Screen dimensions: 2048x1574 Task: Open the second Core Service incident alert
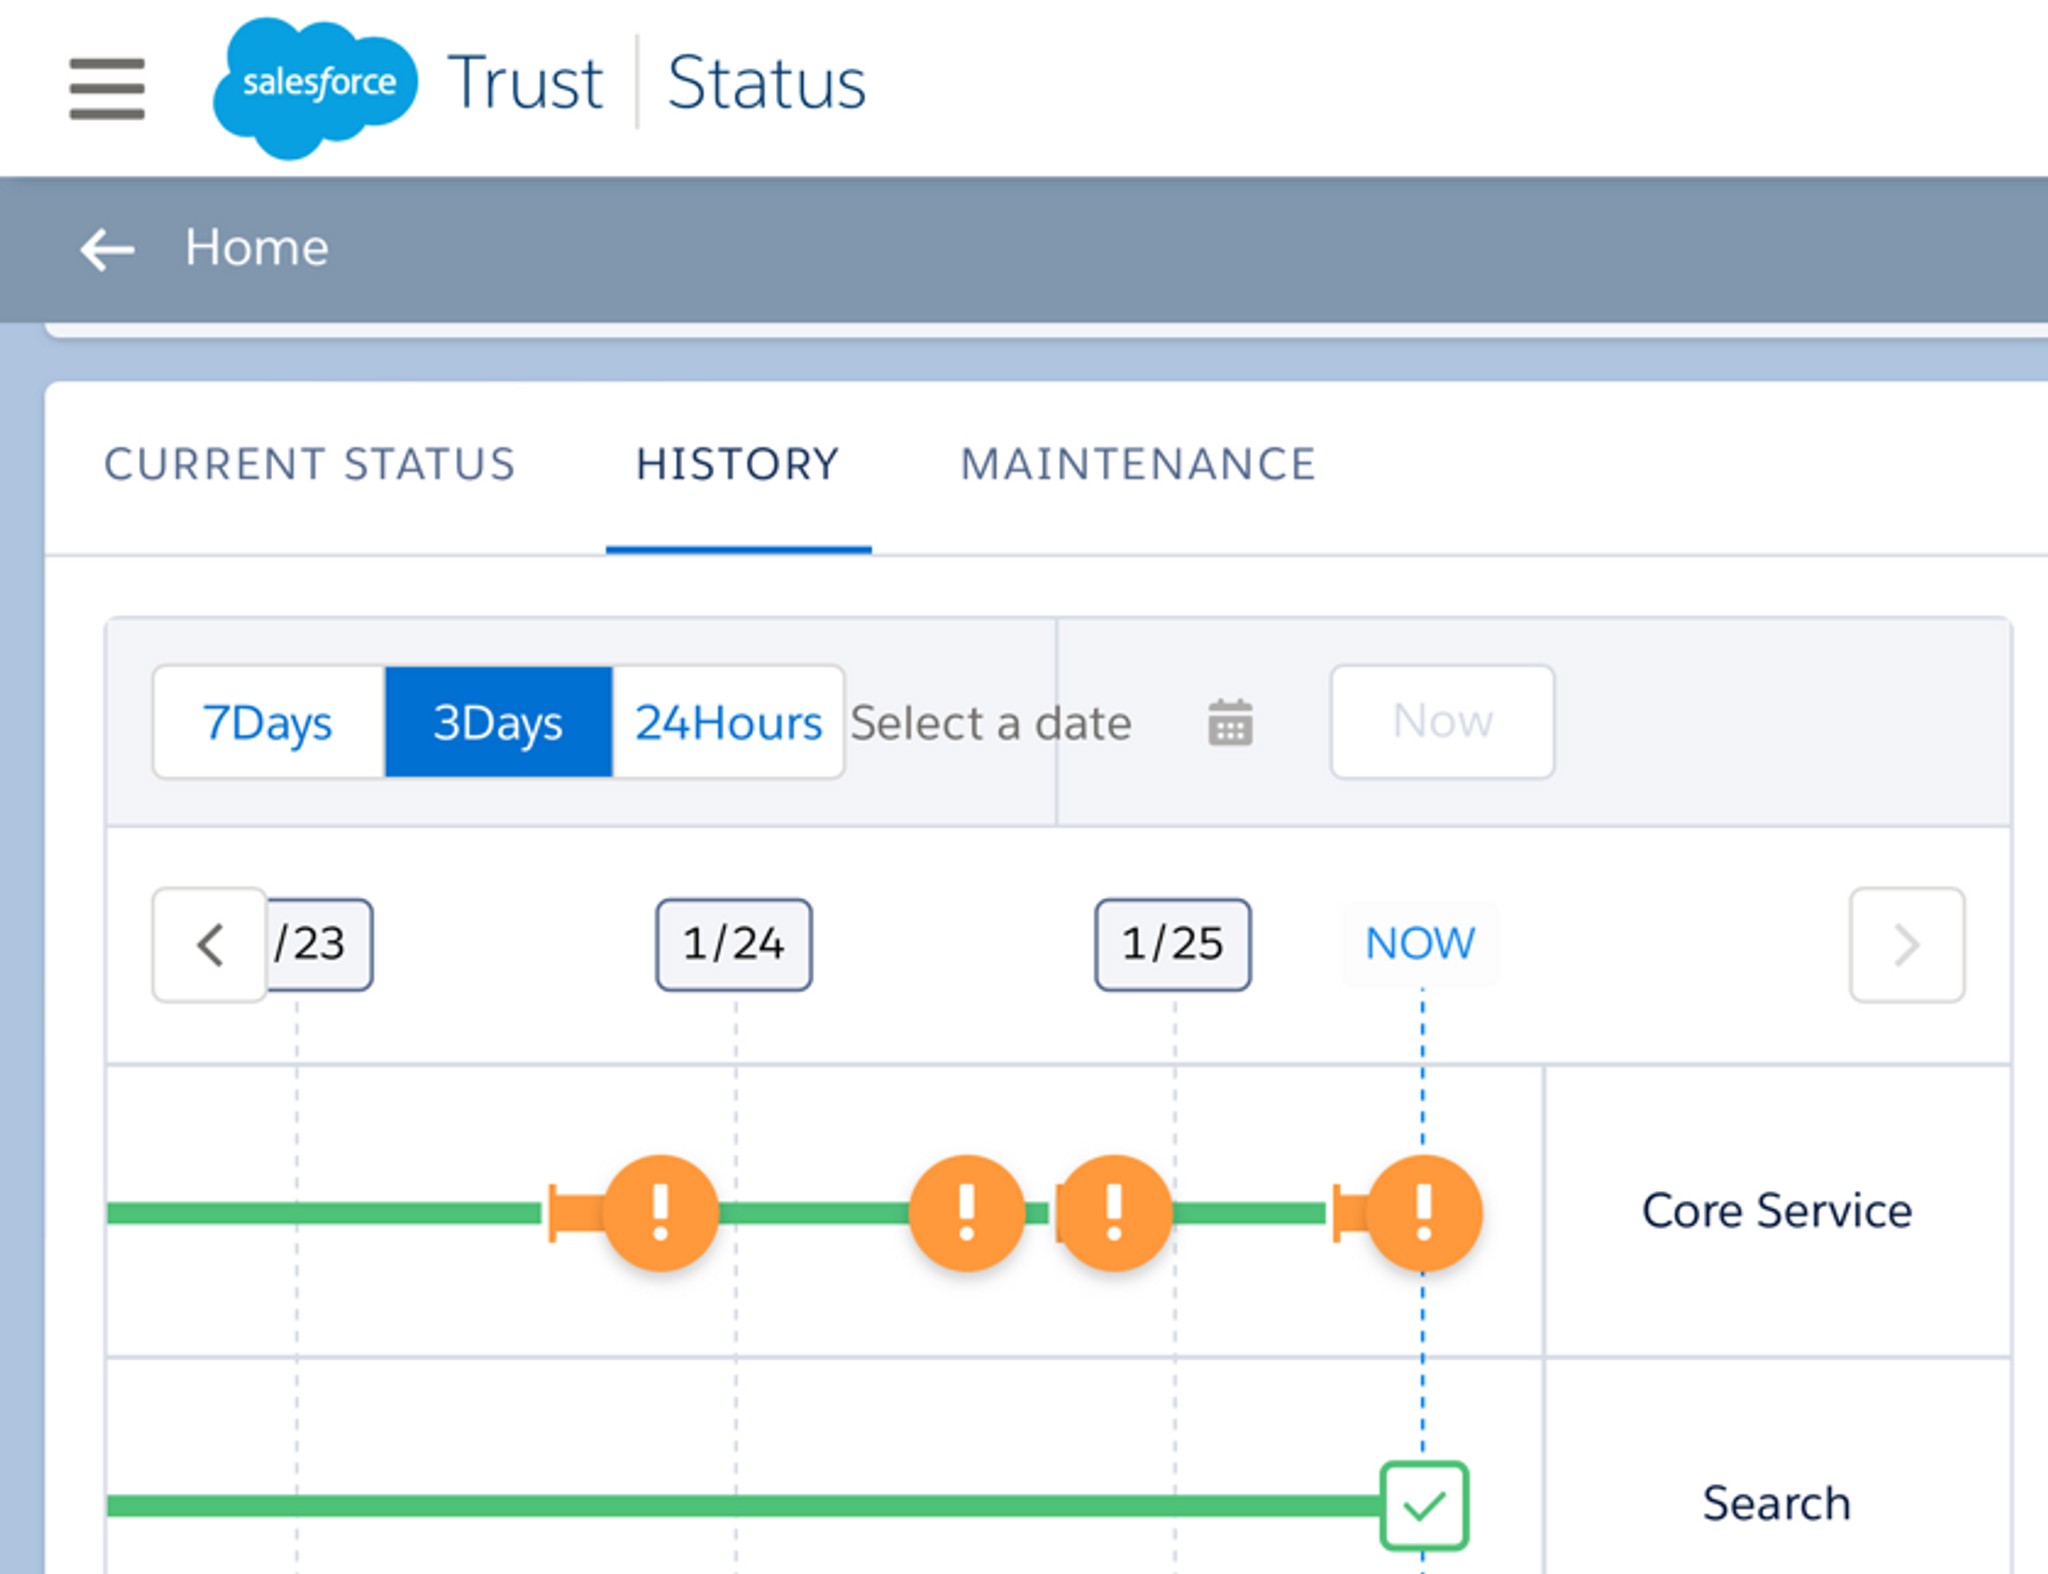point(967,1213)
